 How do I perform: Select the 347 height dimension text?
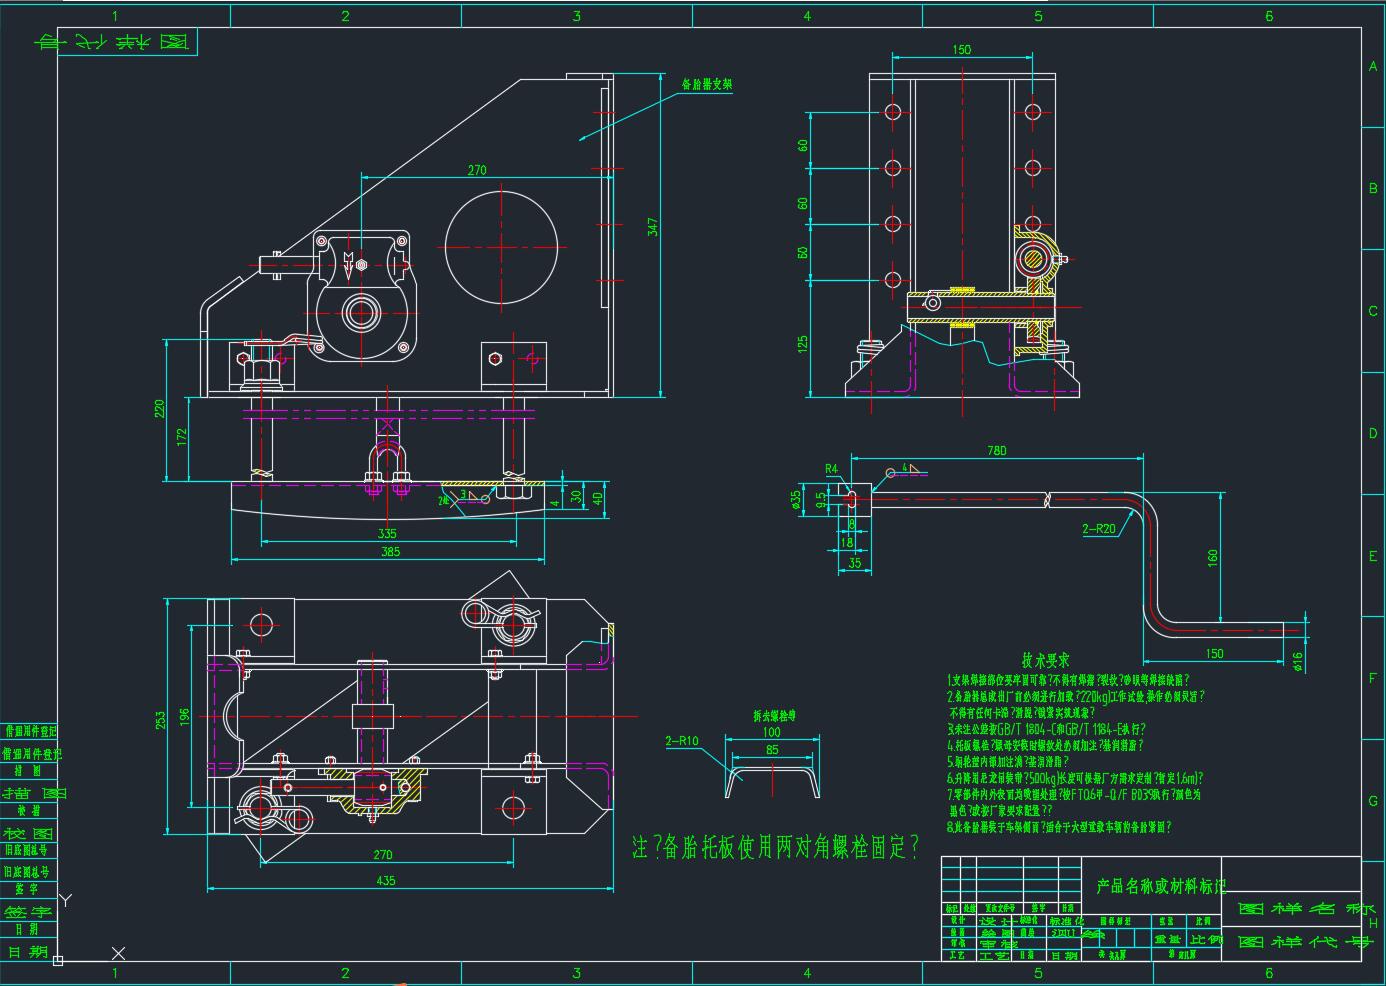(653, 227)
